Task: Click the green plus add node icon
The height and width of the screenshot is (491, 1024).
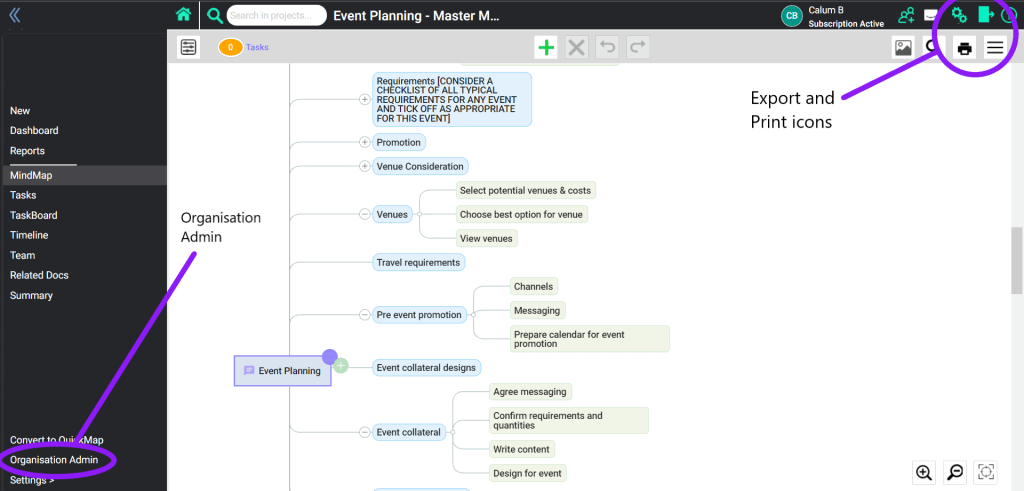Action: (546, 47)
